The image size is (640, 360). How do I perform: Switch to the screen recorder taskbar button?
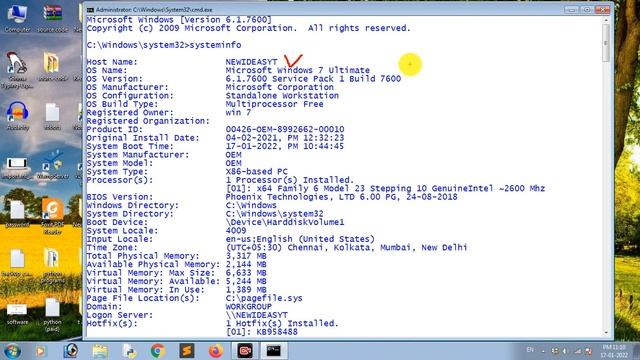click(245, 351)
